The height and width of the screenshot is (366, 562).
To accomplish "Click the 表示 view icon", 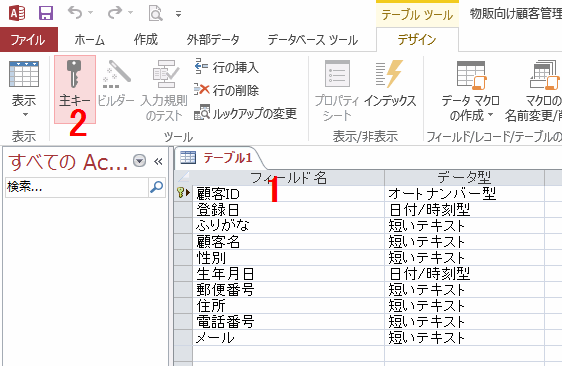I will click(24, 75).
